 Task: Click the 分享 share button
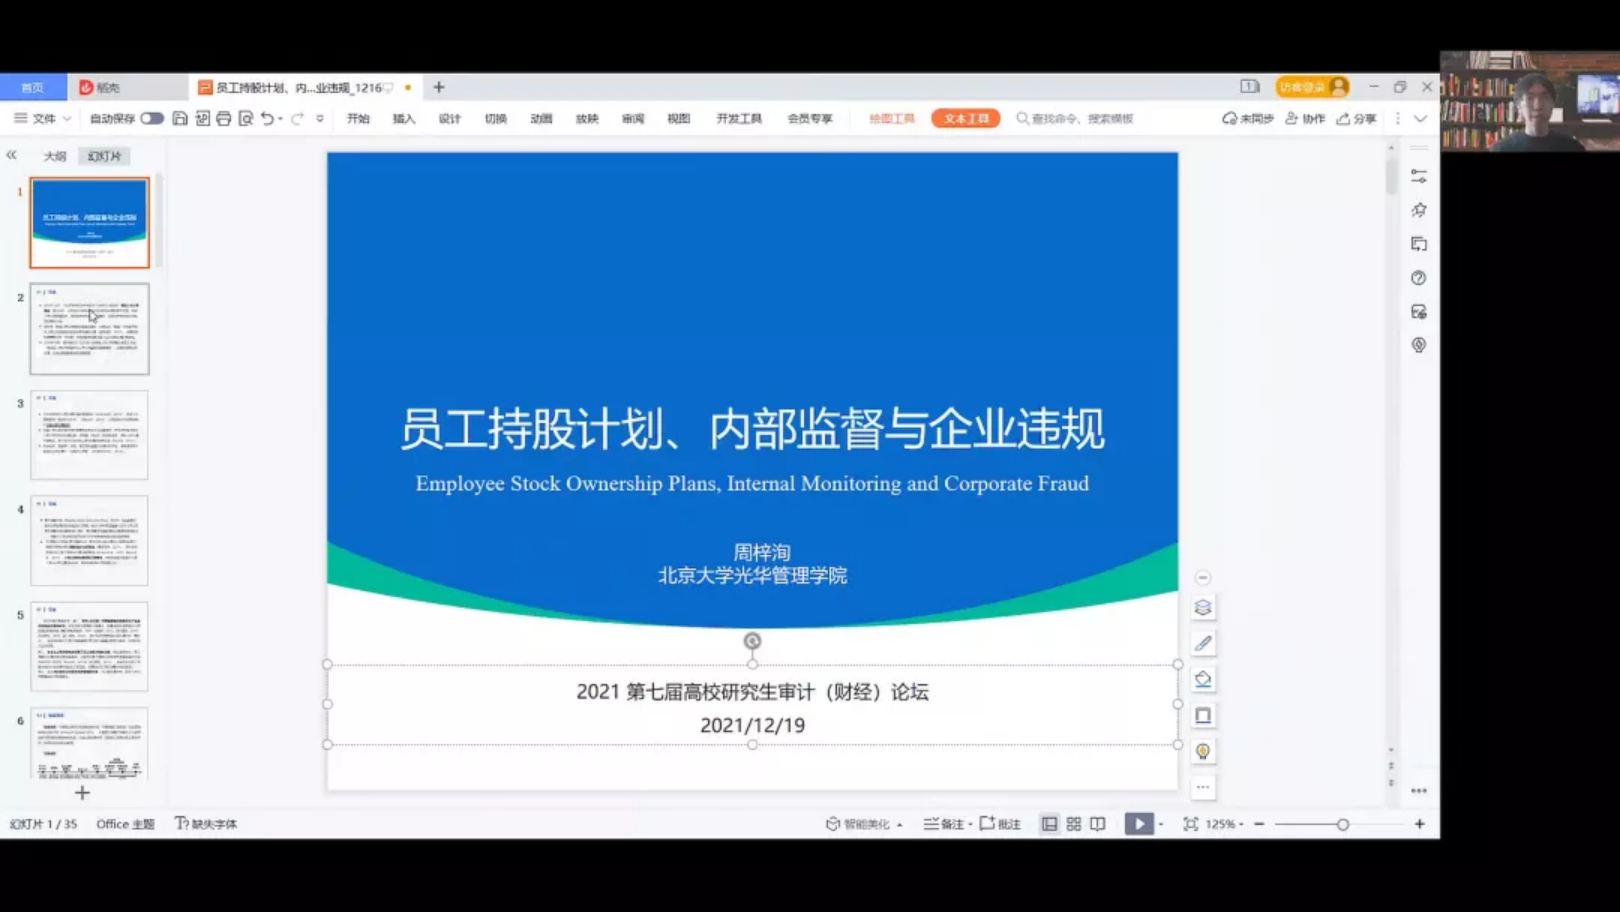[x=1357, y=118]
